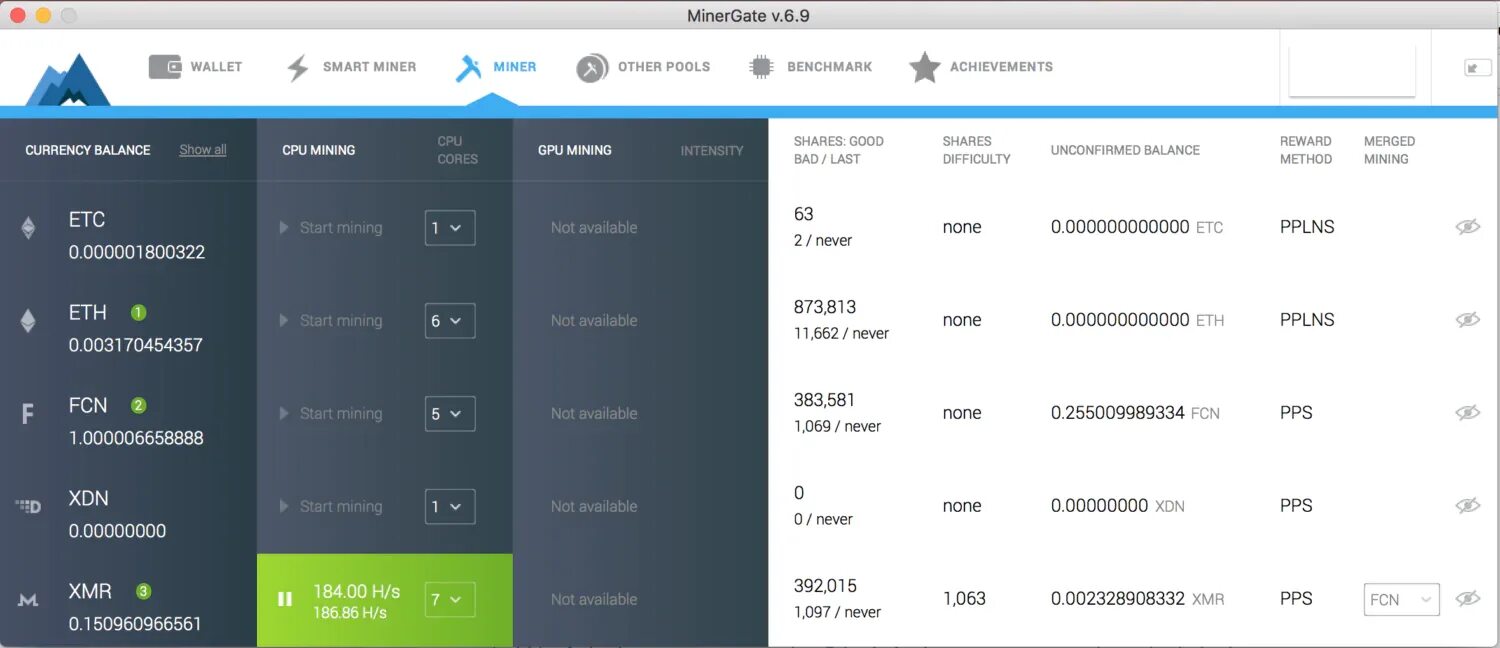
Task: Click the green badge 3 beside XMR
Action: [x=143, y=591]
